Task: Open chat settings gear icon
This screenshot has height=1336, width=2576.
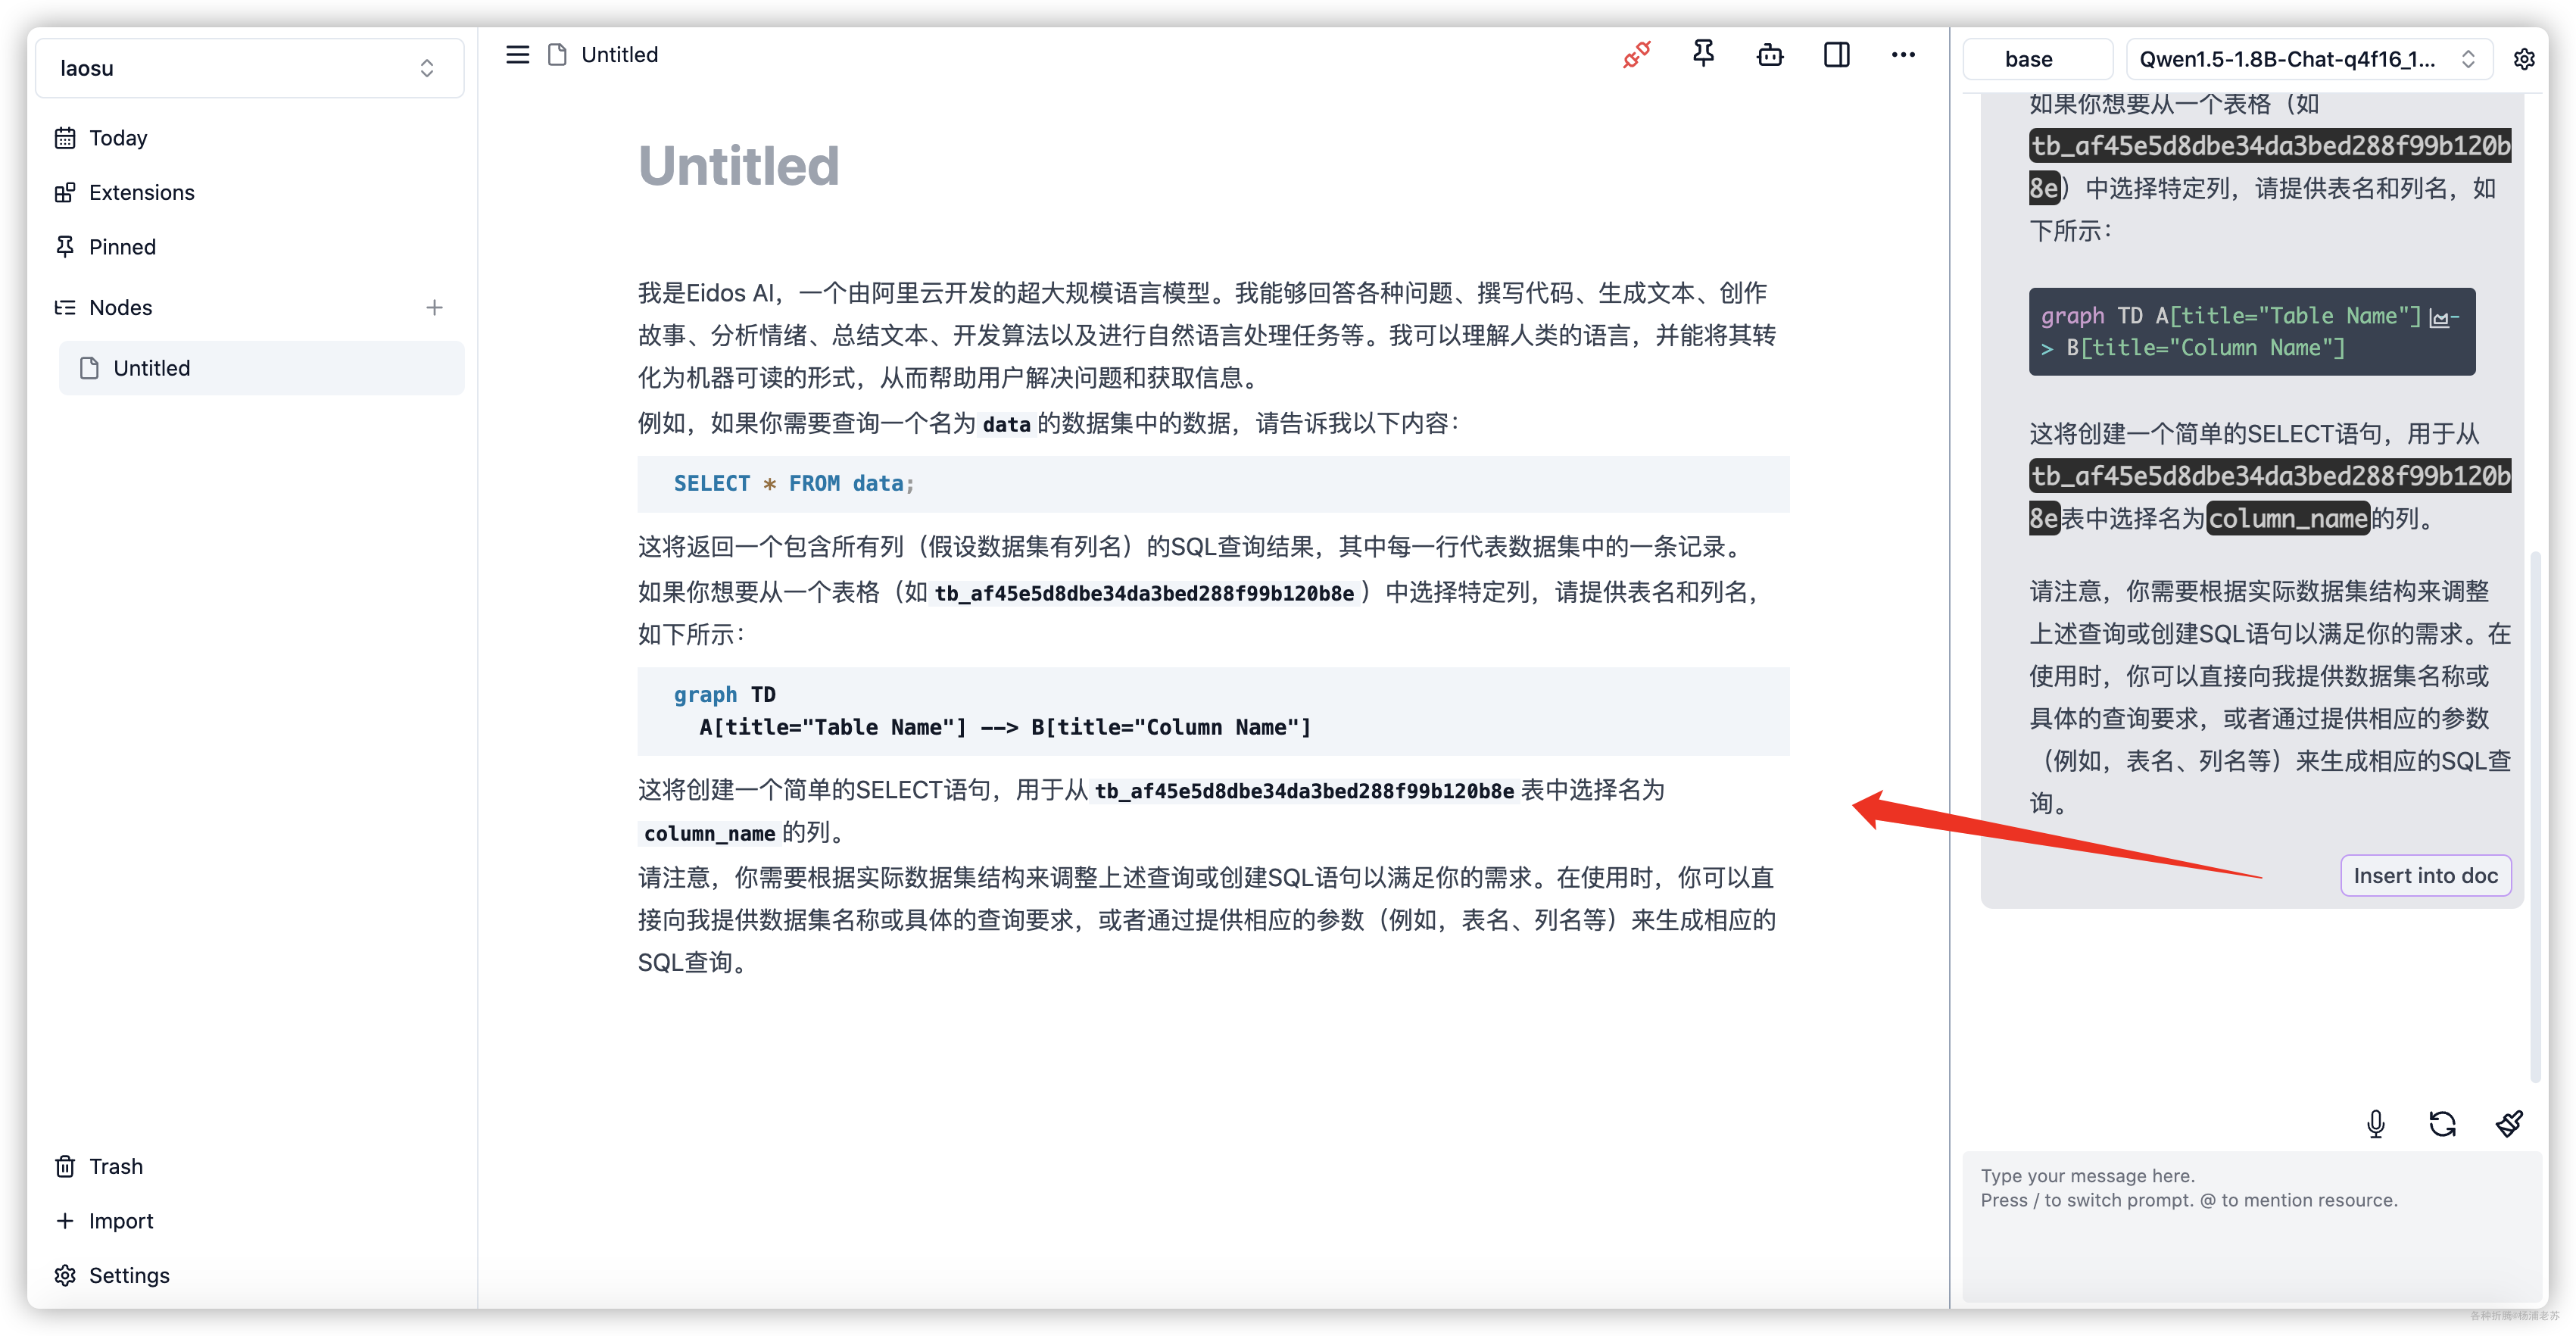Action: 2524,59
